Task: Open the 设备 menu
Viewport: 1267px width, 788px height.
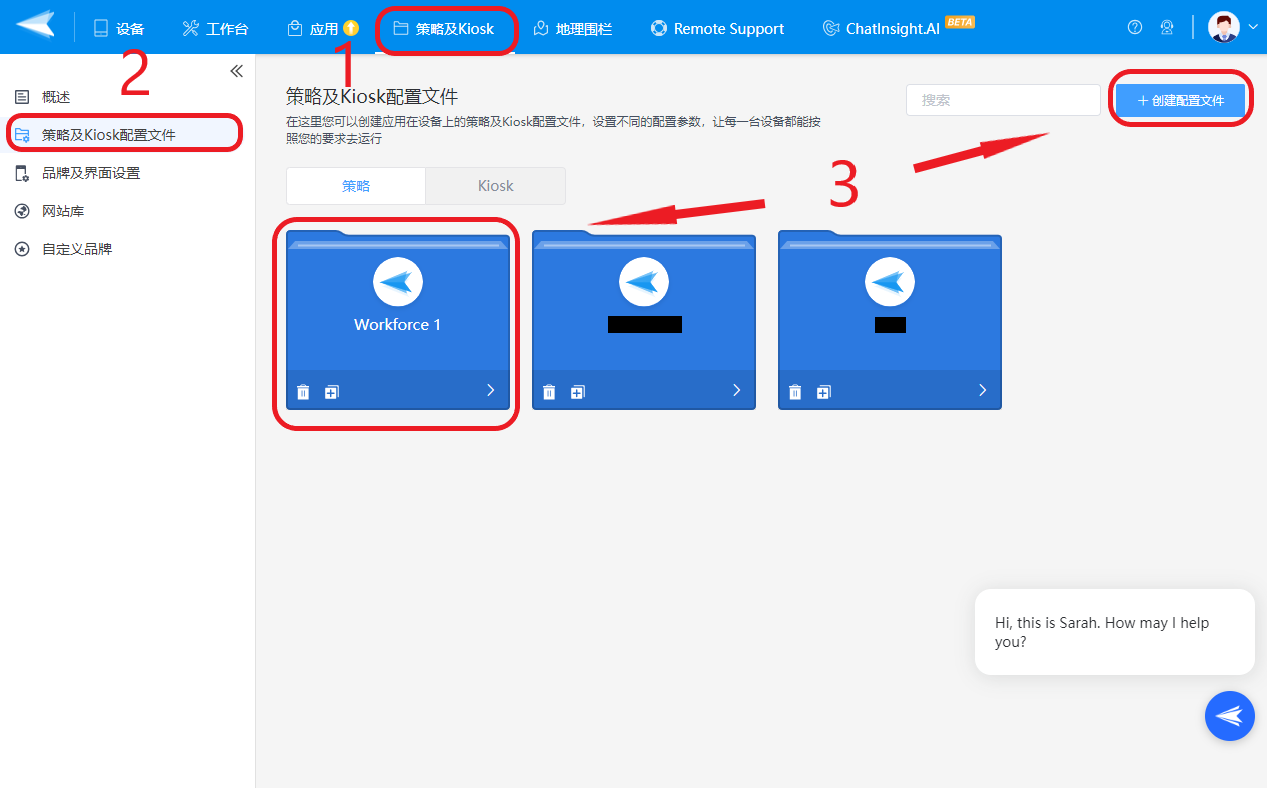Action: [118, 28]
